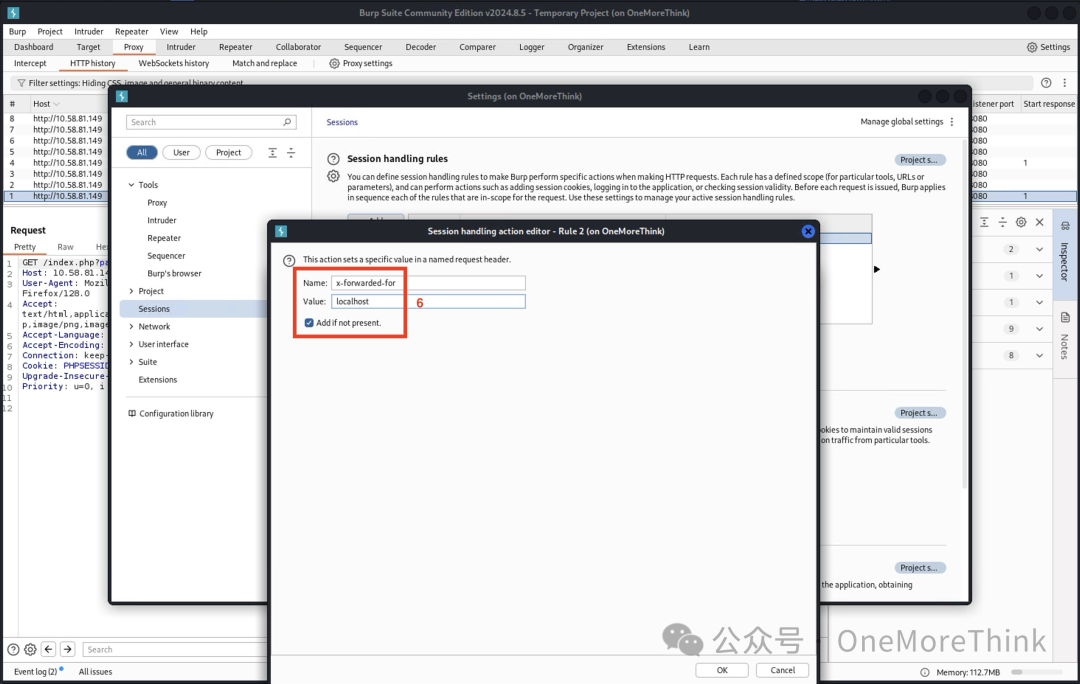Click the Name header field
Viewport: 1080px width, 684px height.
(428, 283)
